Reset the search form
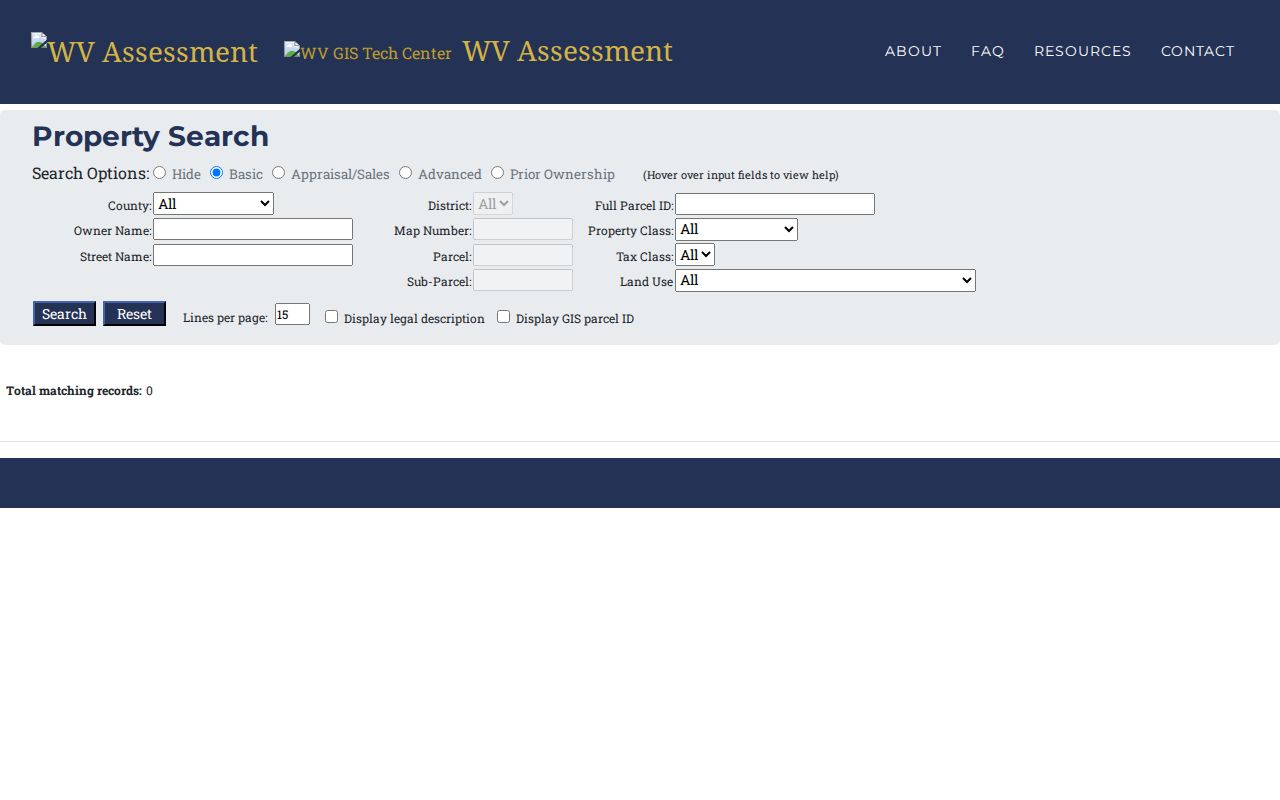 [x=134, y=314]
